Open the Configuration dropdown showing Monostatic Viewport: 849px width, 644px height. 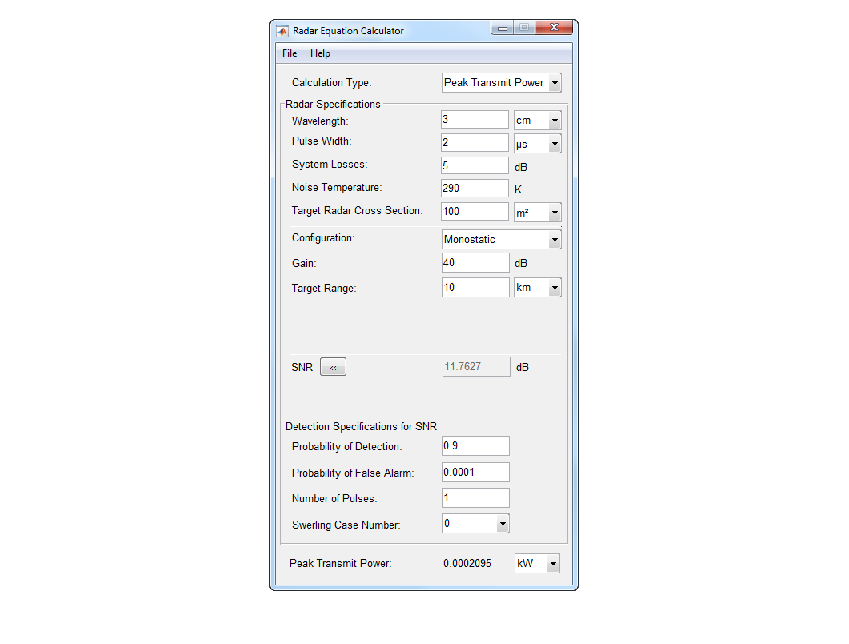point(501,239)
